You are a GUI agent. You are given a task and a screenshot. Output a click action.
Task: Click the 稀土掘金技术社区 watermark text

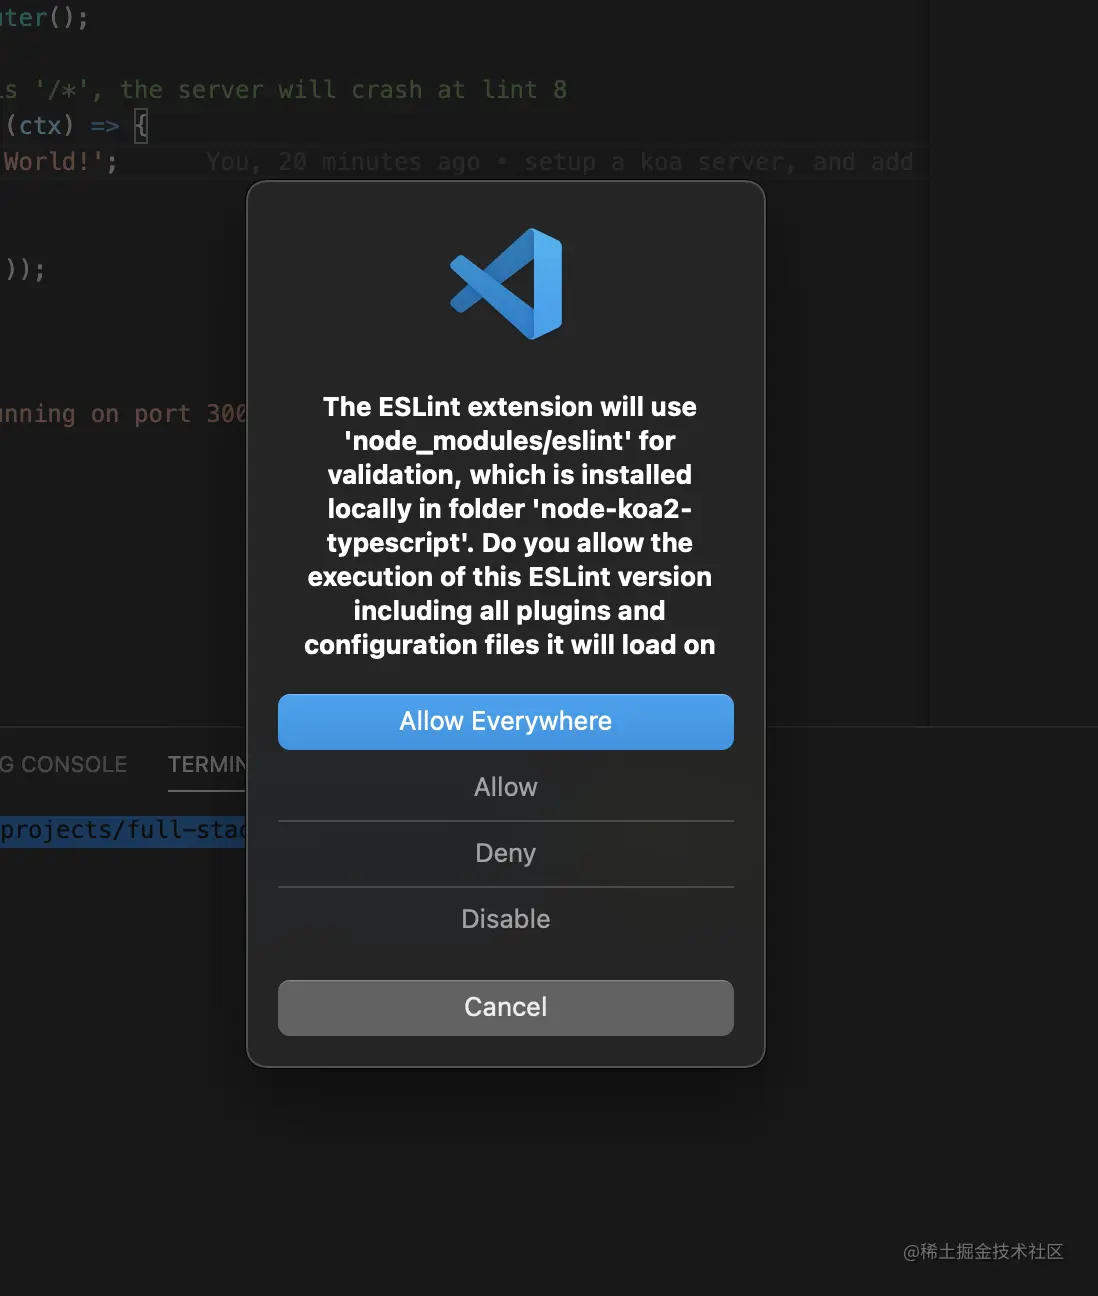[983, 1251]
